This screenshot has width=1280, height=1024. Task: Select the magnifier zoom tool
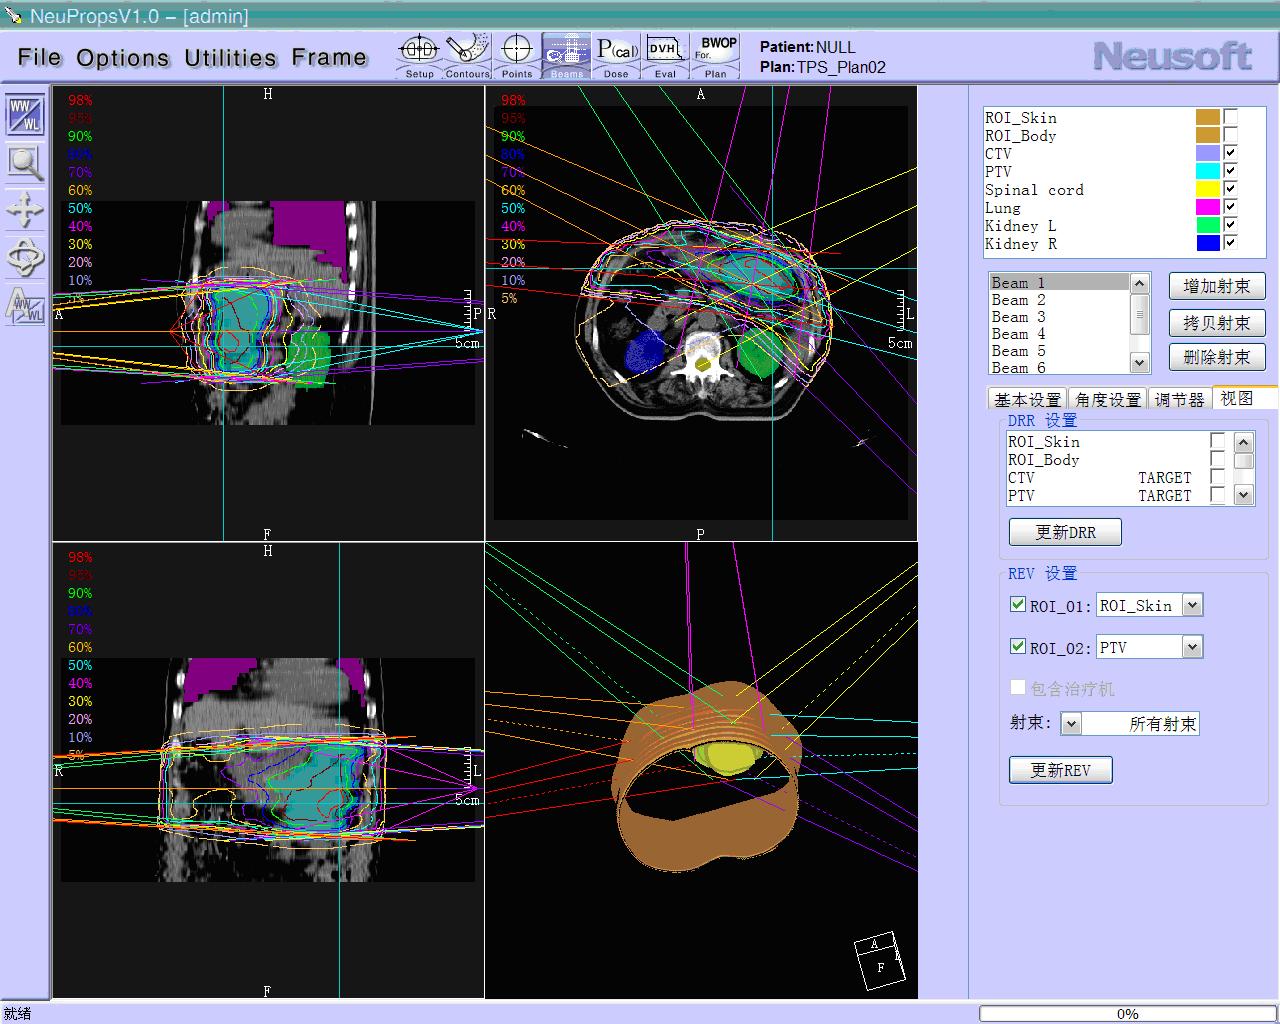pos(25,162)
